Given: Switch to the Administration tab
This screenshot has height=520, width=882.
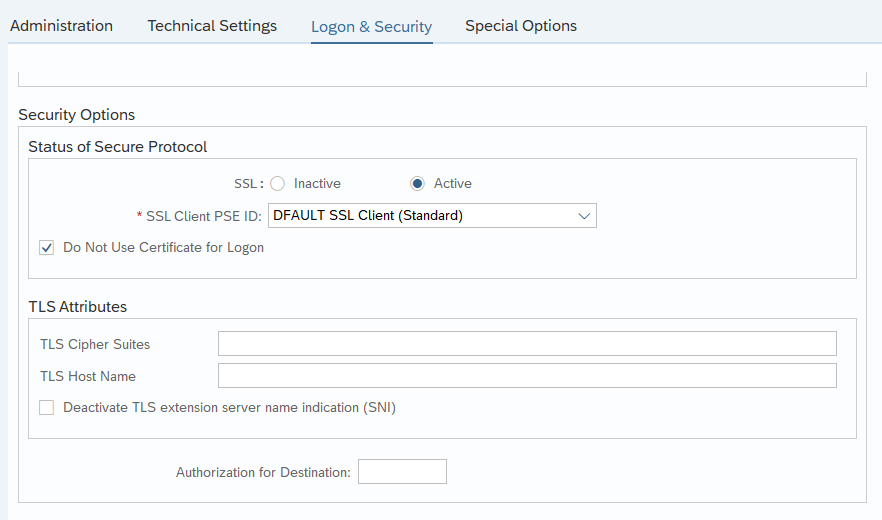Looking at the screenshot, I should pos(61,26).
